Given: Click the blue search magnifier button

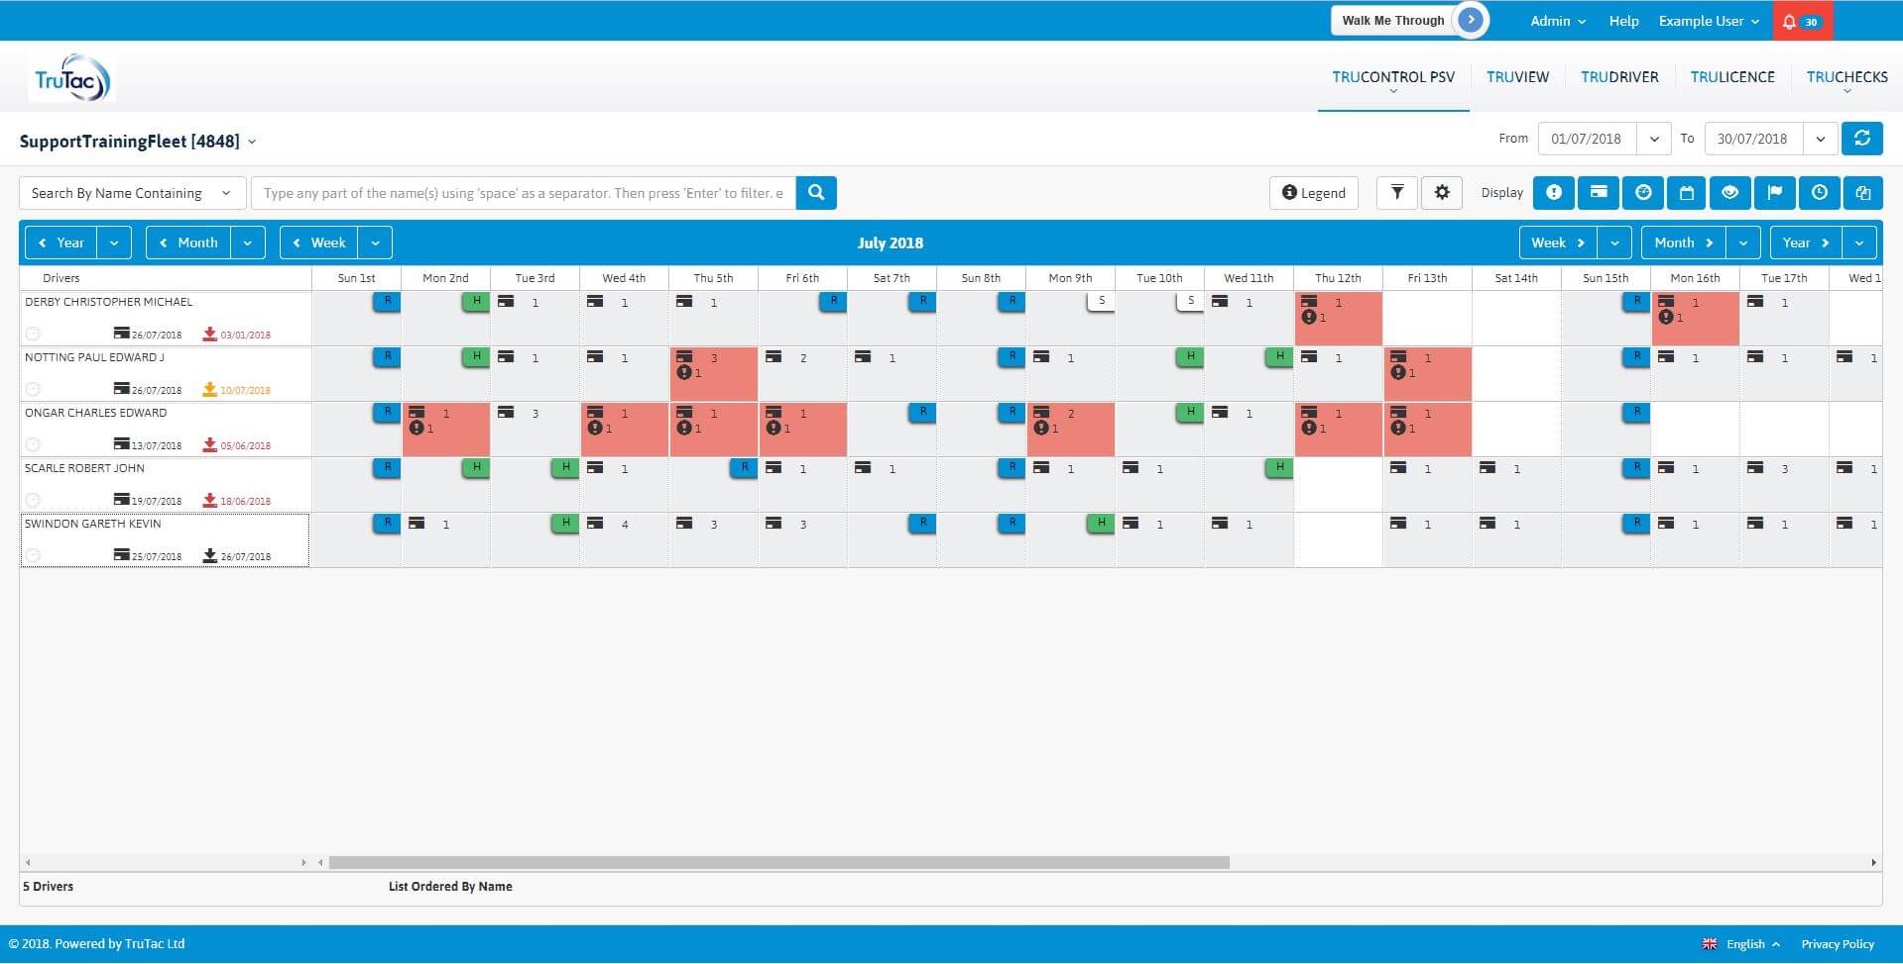Looking at the screenshot, I should click(x=816, y=193).
